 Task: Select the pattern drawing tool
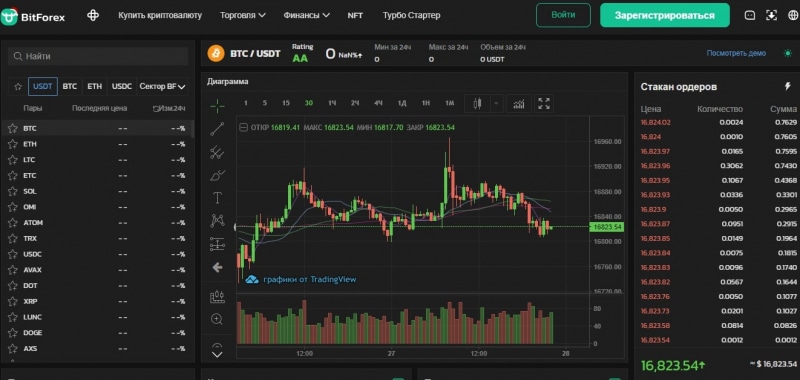pos(217,220)
